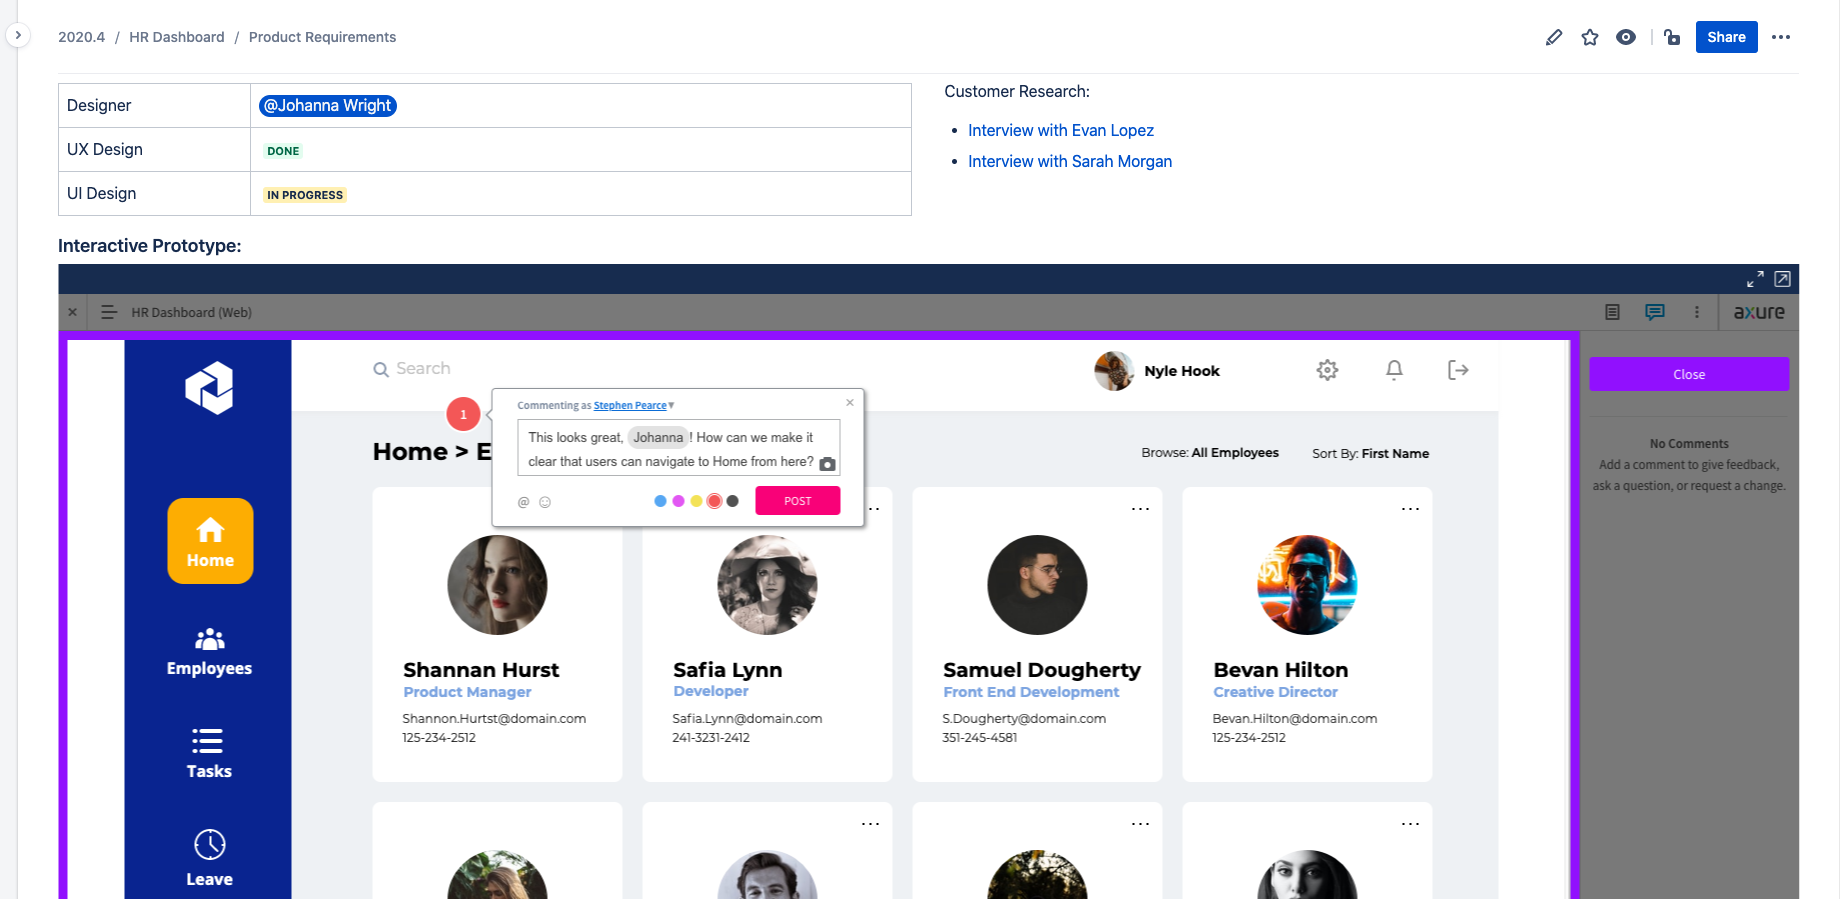The width and height of the screenshot is (1840, 900).
Task: Click the IN PROGRESS status label
Action: coord(305,195)
